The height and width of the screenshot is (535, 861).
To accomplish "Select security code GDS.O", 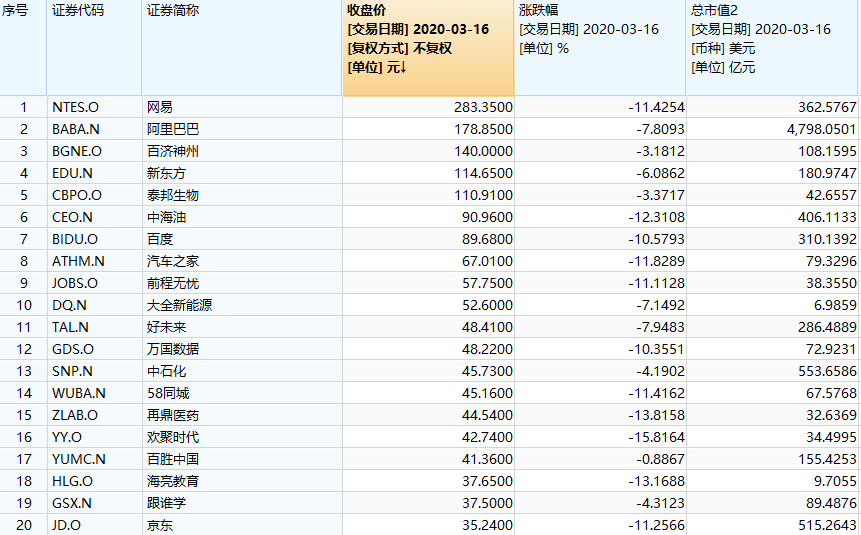I will (73, 349).
